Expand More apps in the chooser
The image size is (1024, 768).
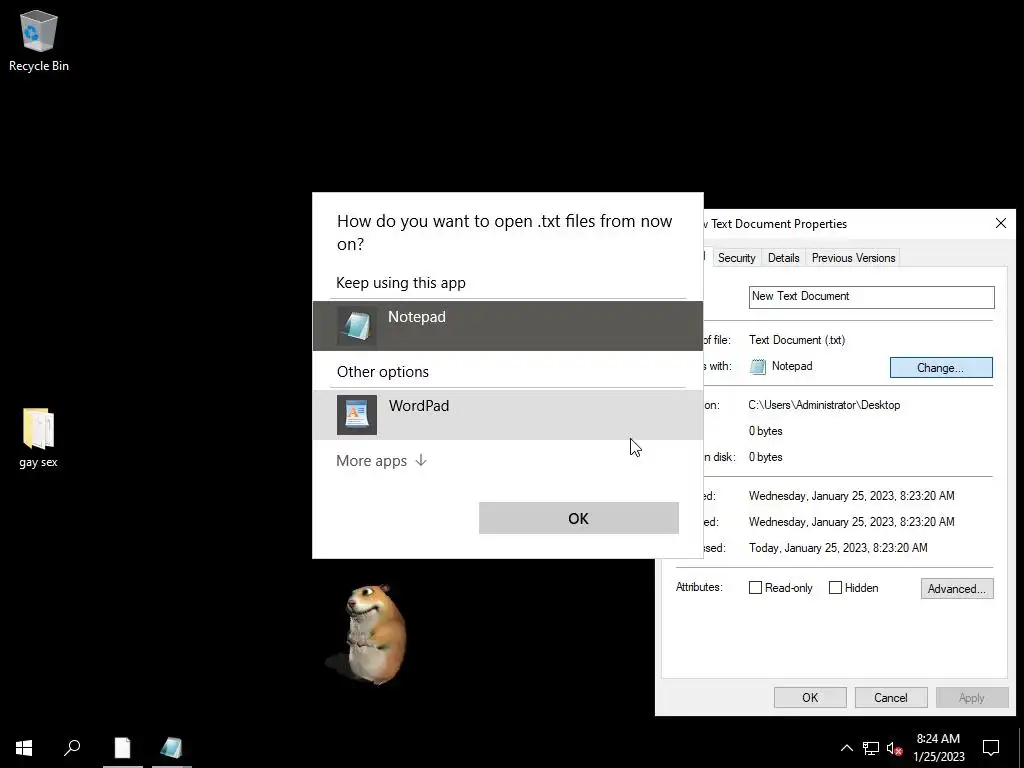[x=381, y=461]
